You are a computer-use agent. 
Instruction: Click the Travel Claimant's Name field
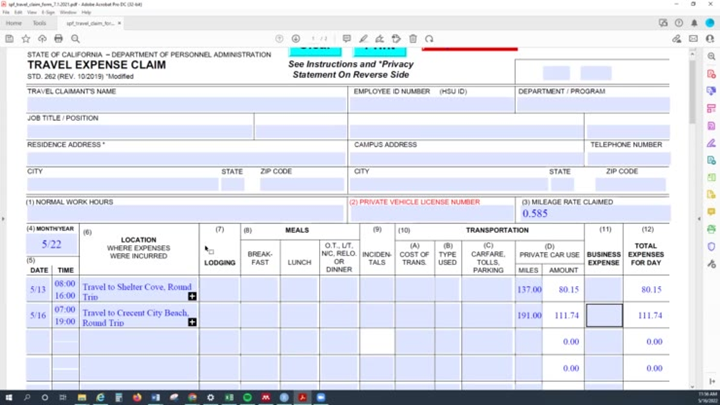point(186,104)
